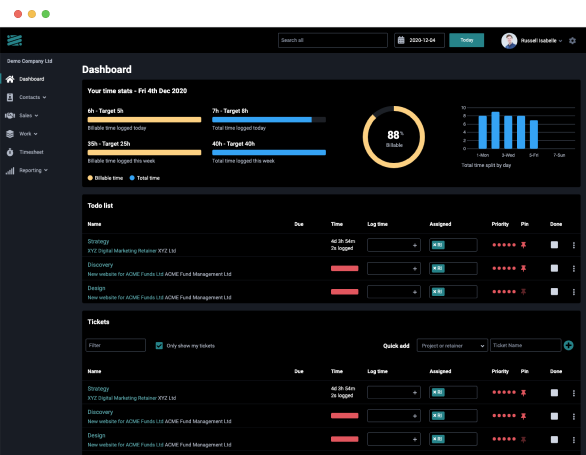Expand the Reporting sidebar menu

click(46, 170)
